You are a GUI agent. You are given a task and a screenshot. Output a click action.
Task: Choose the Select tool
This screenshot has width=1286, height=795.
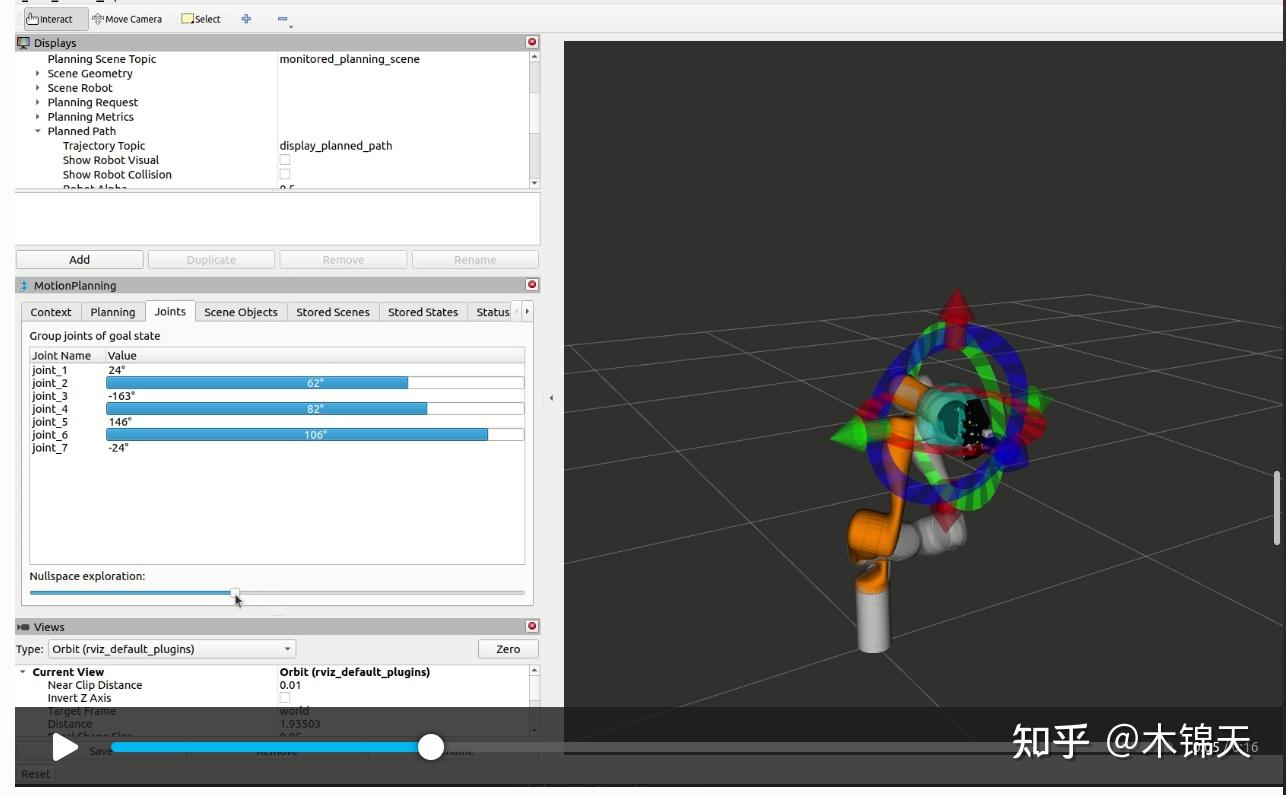[200, 18]
